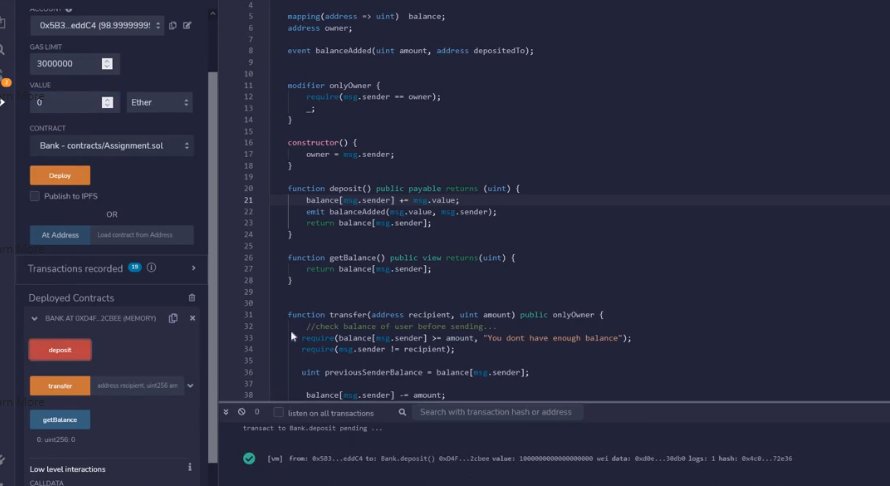Screen dimensions: 890x486
Task: Click the Bank.deposit transaction log entry
Action: click(x=530, y=458)
